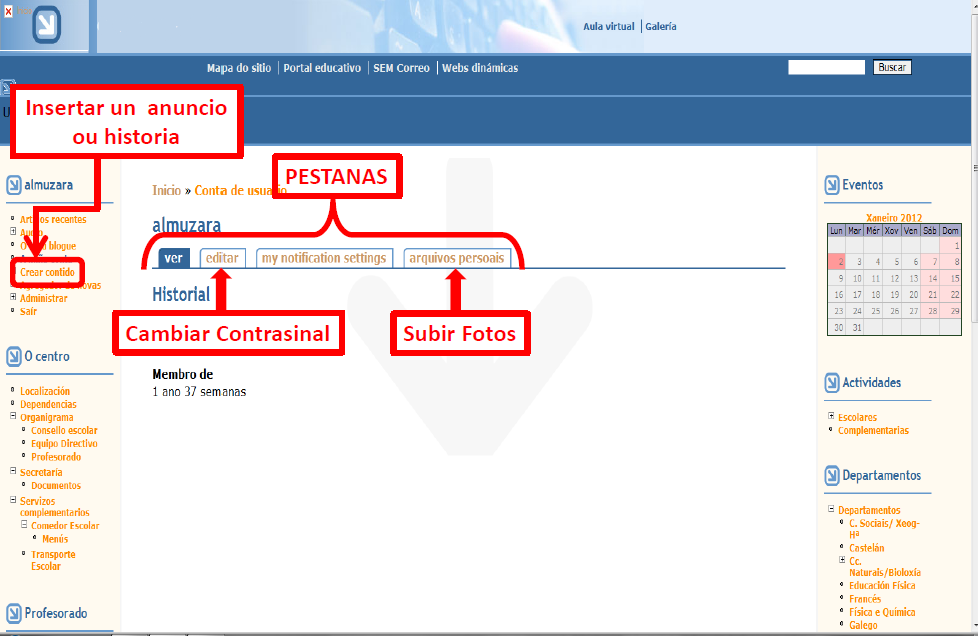Screen dimensions: 978x636
Task: Open the arquivos persoais tab
Action: pyautogui.click(x=457, y=258)
